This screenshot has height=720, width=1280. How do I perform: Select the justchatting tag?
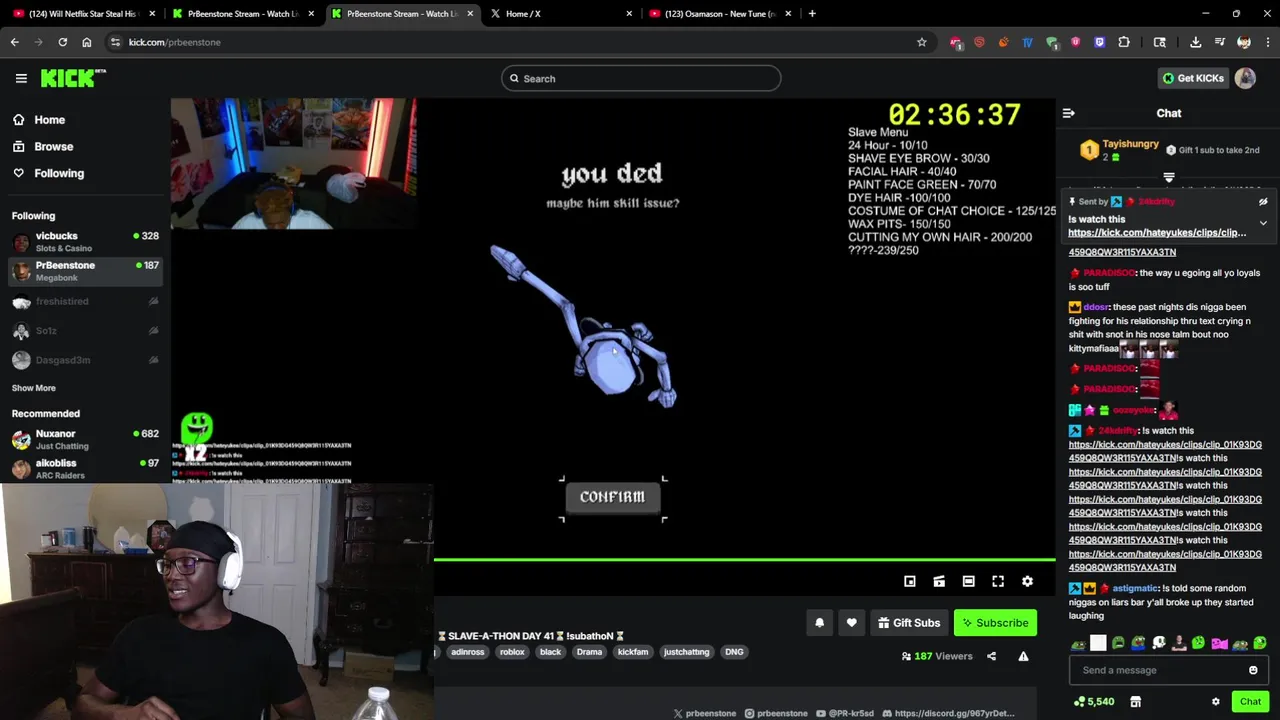click(687, 652)
